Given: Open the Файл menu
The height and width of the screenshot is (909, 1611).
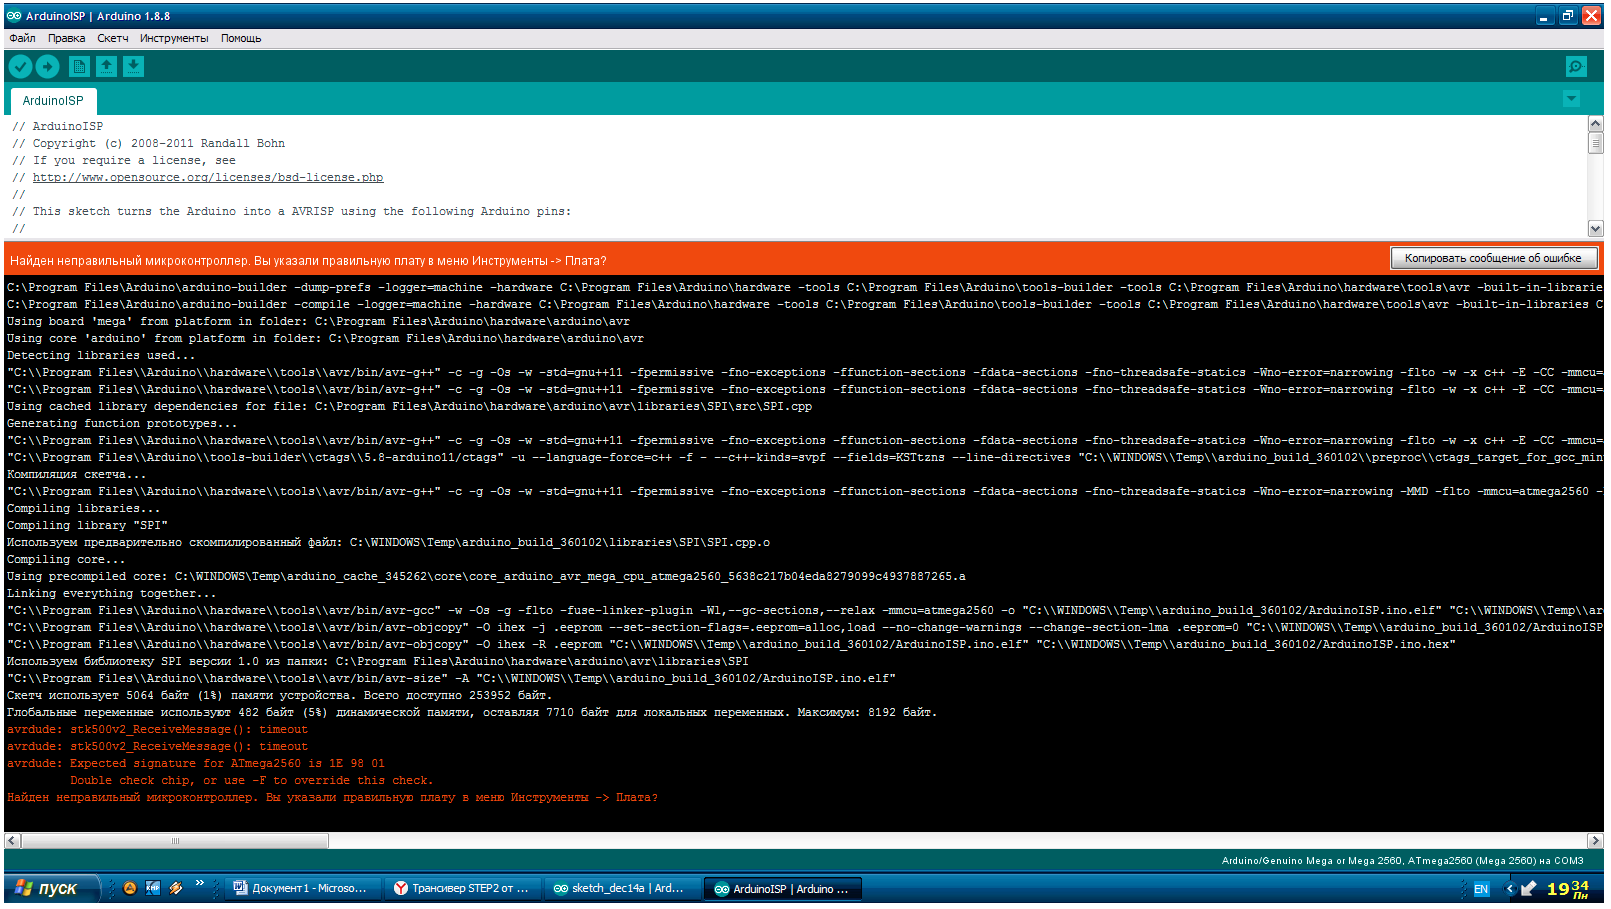Looking at the screenshot, I should pyautogui.click(x=22, y=38).
